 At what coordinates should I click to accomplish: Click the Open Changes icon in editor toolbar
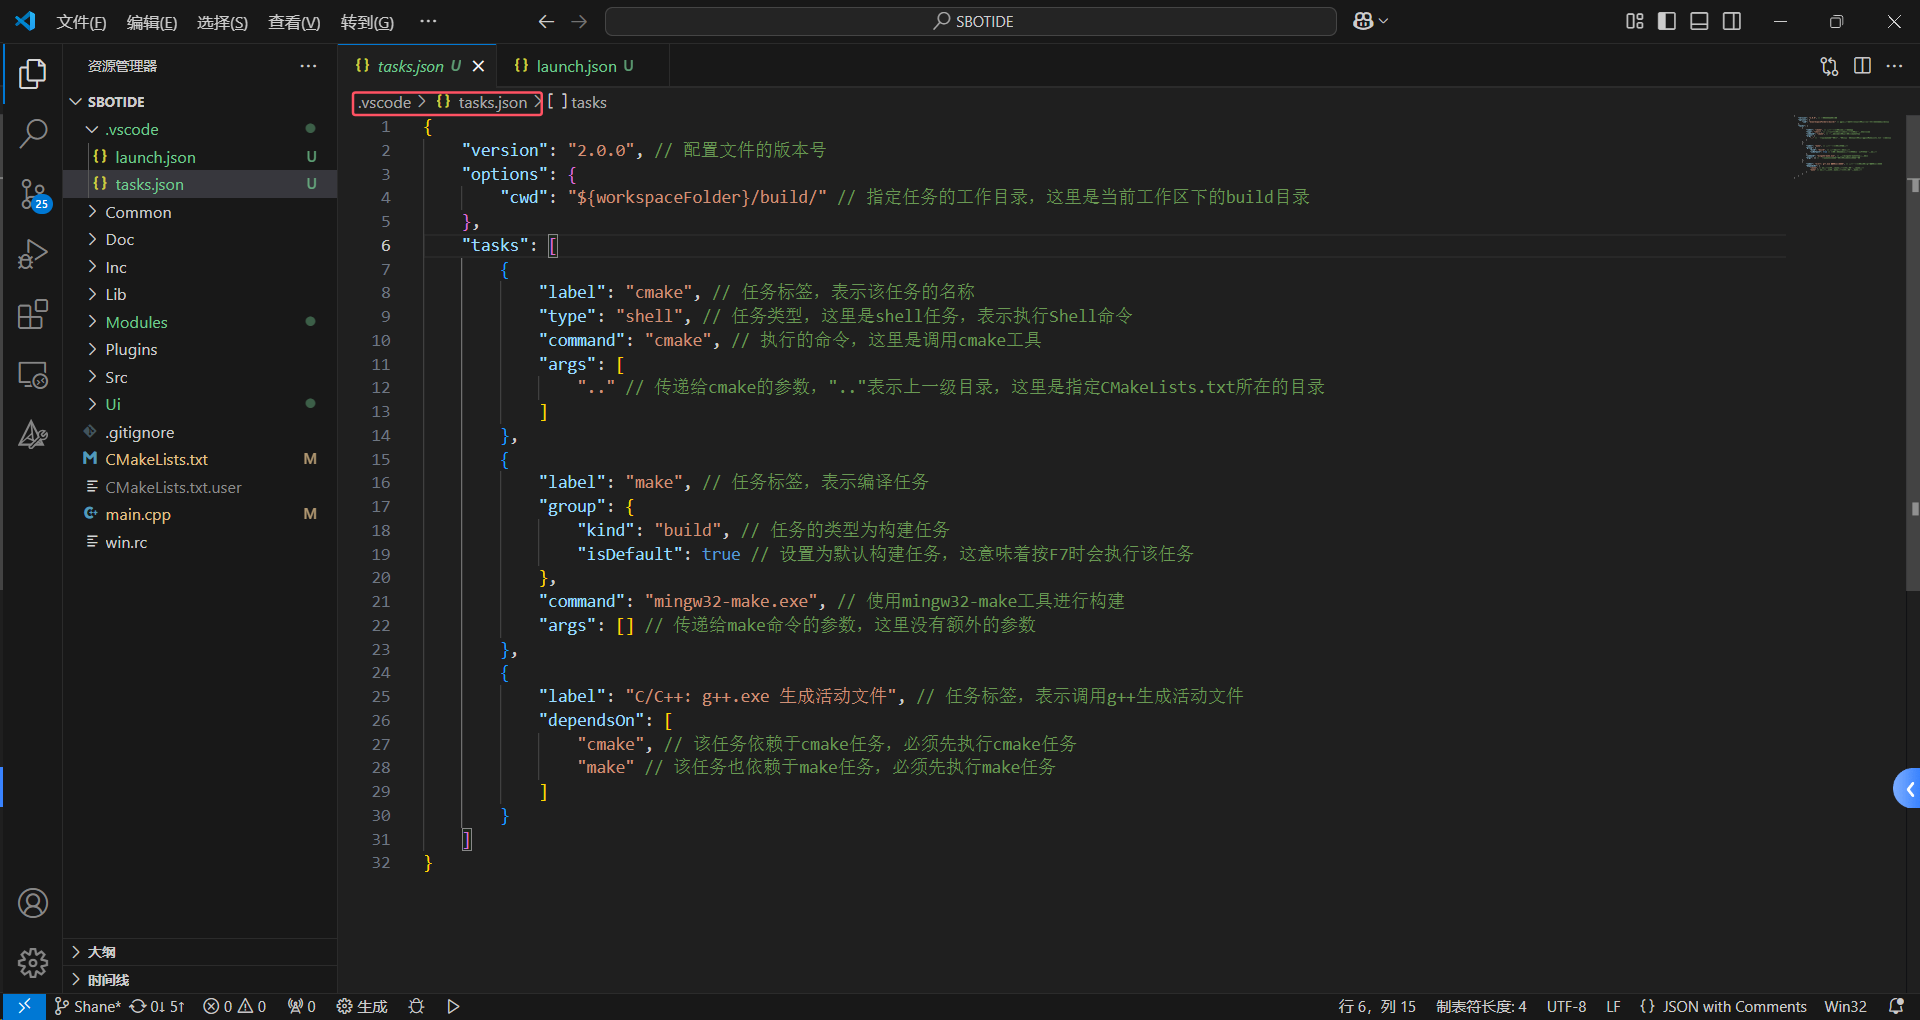tap(1829, 66)
